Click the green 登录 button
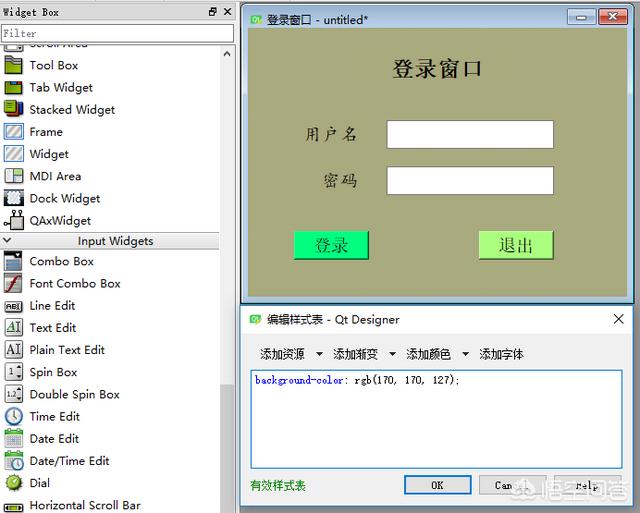 pos(331,245)
